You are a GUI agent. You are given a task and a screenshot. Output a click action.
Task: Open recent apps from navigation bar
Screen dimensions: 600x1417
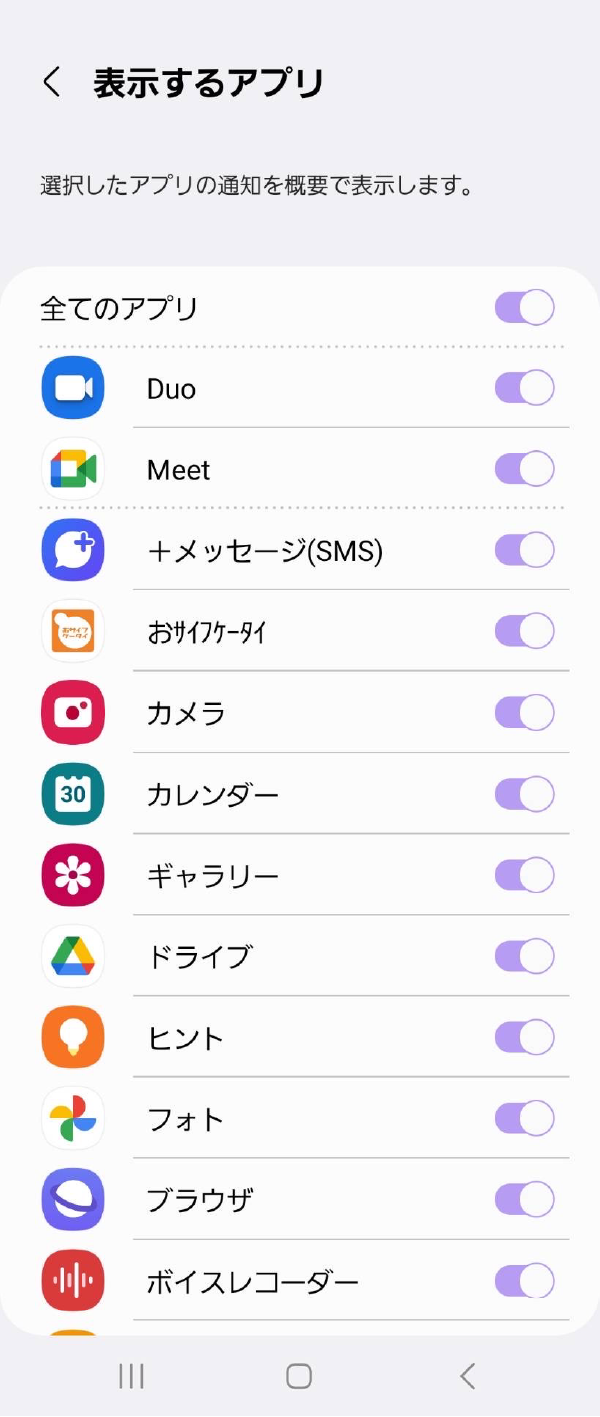tap(131, 1376)
